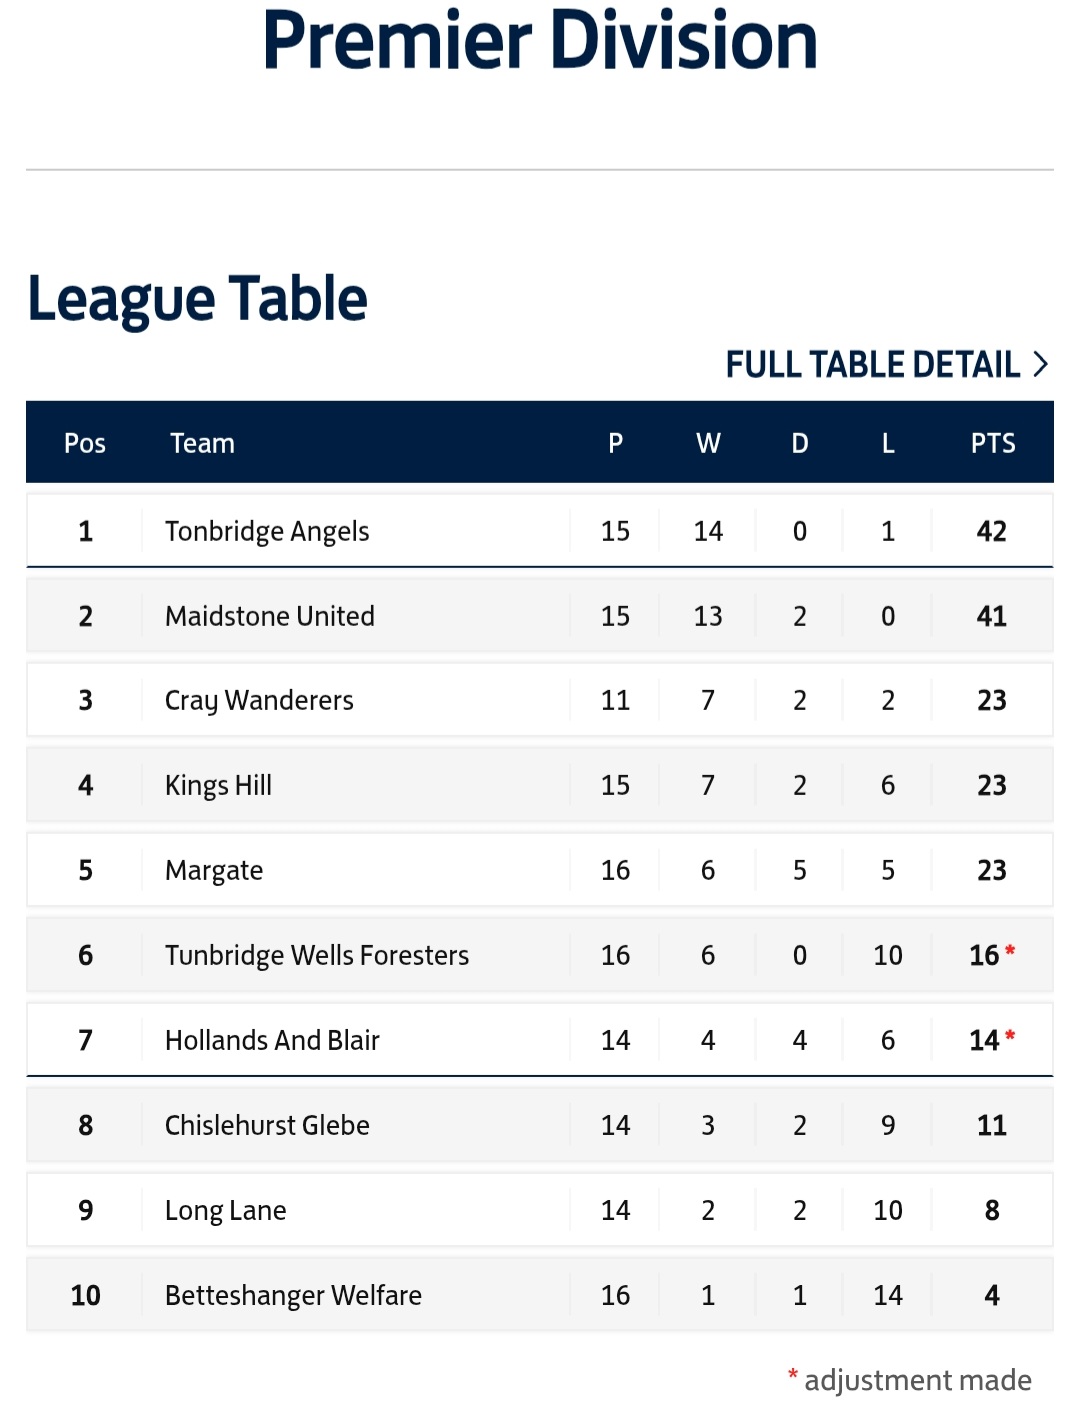Open the Margate team entry
Viewport: 1080px width, 1425px height.
214,870
